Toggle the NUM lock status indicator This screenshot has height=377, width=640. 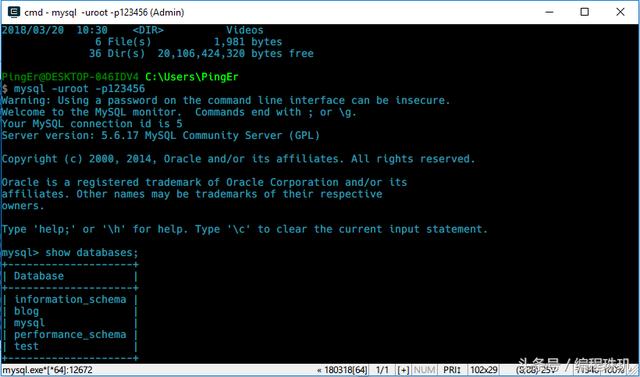coord(424,370)
